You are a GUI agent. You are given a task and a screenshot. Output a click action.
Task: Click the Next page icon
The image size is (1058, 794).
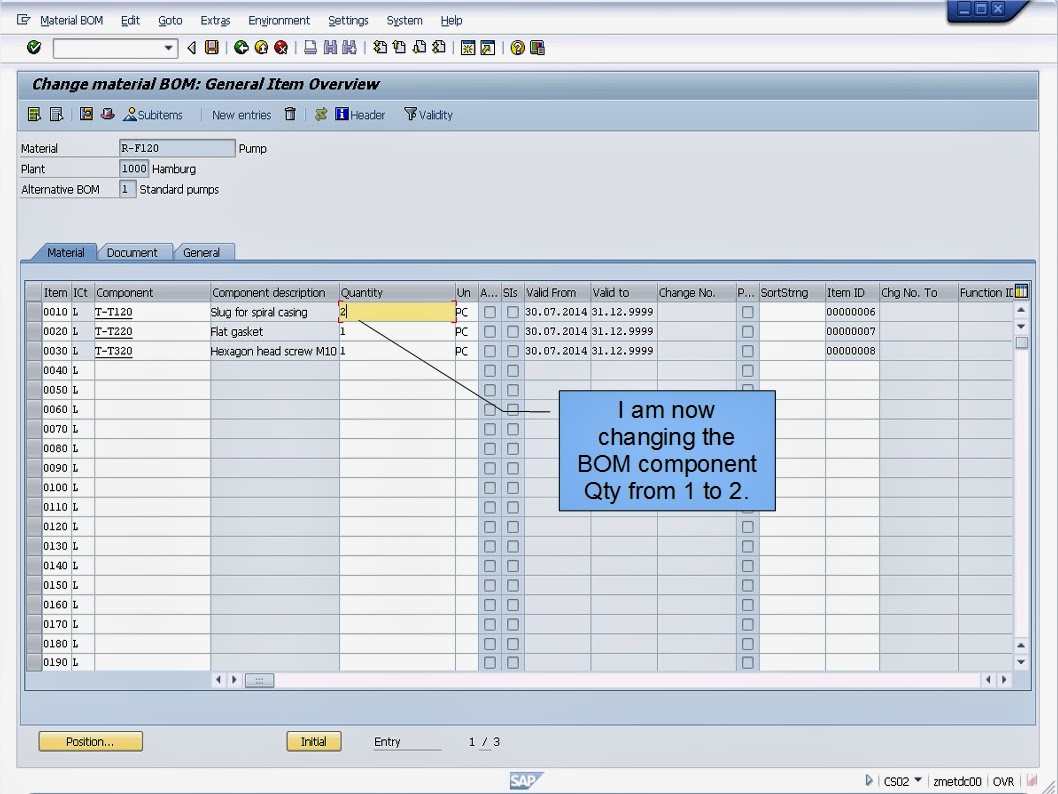tap(419, 47)
